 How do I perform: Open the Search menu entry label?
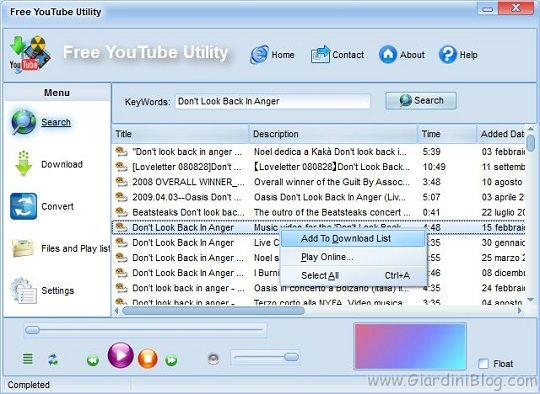tap(56, 122)
